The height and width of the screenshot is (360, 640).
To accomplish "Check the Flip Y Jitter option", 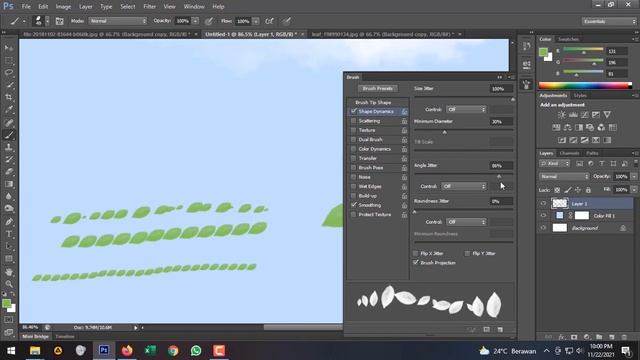I will coord(467,253).
